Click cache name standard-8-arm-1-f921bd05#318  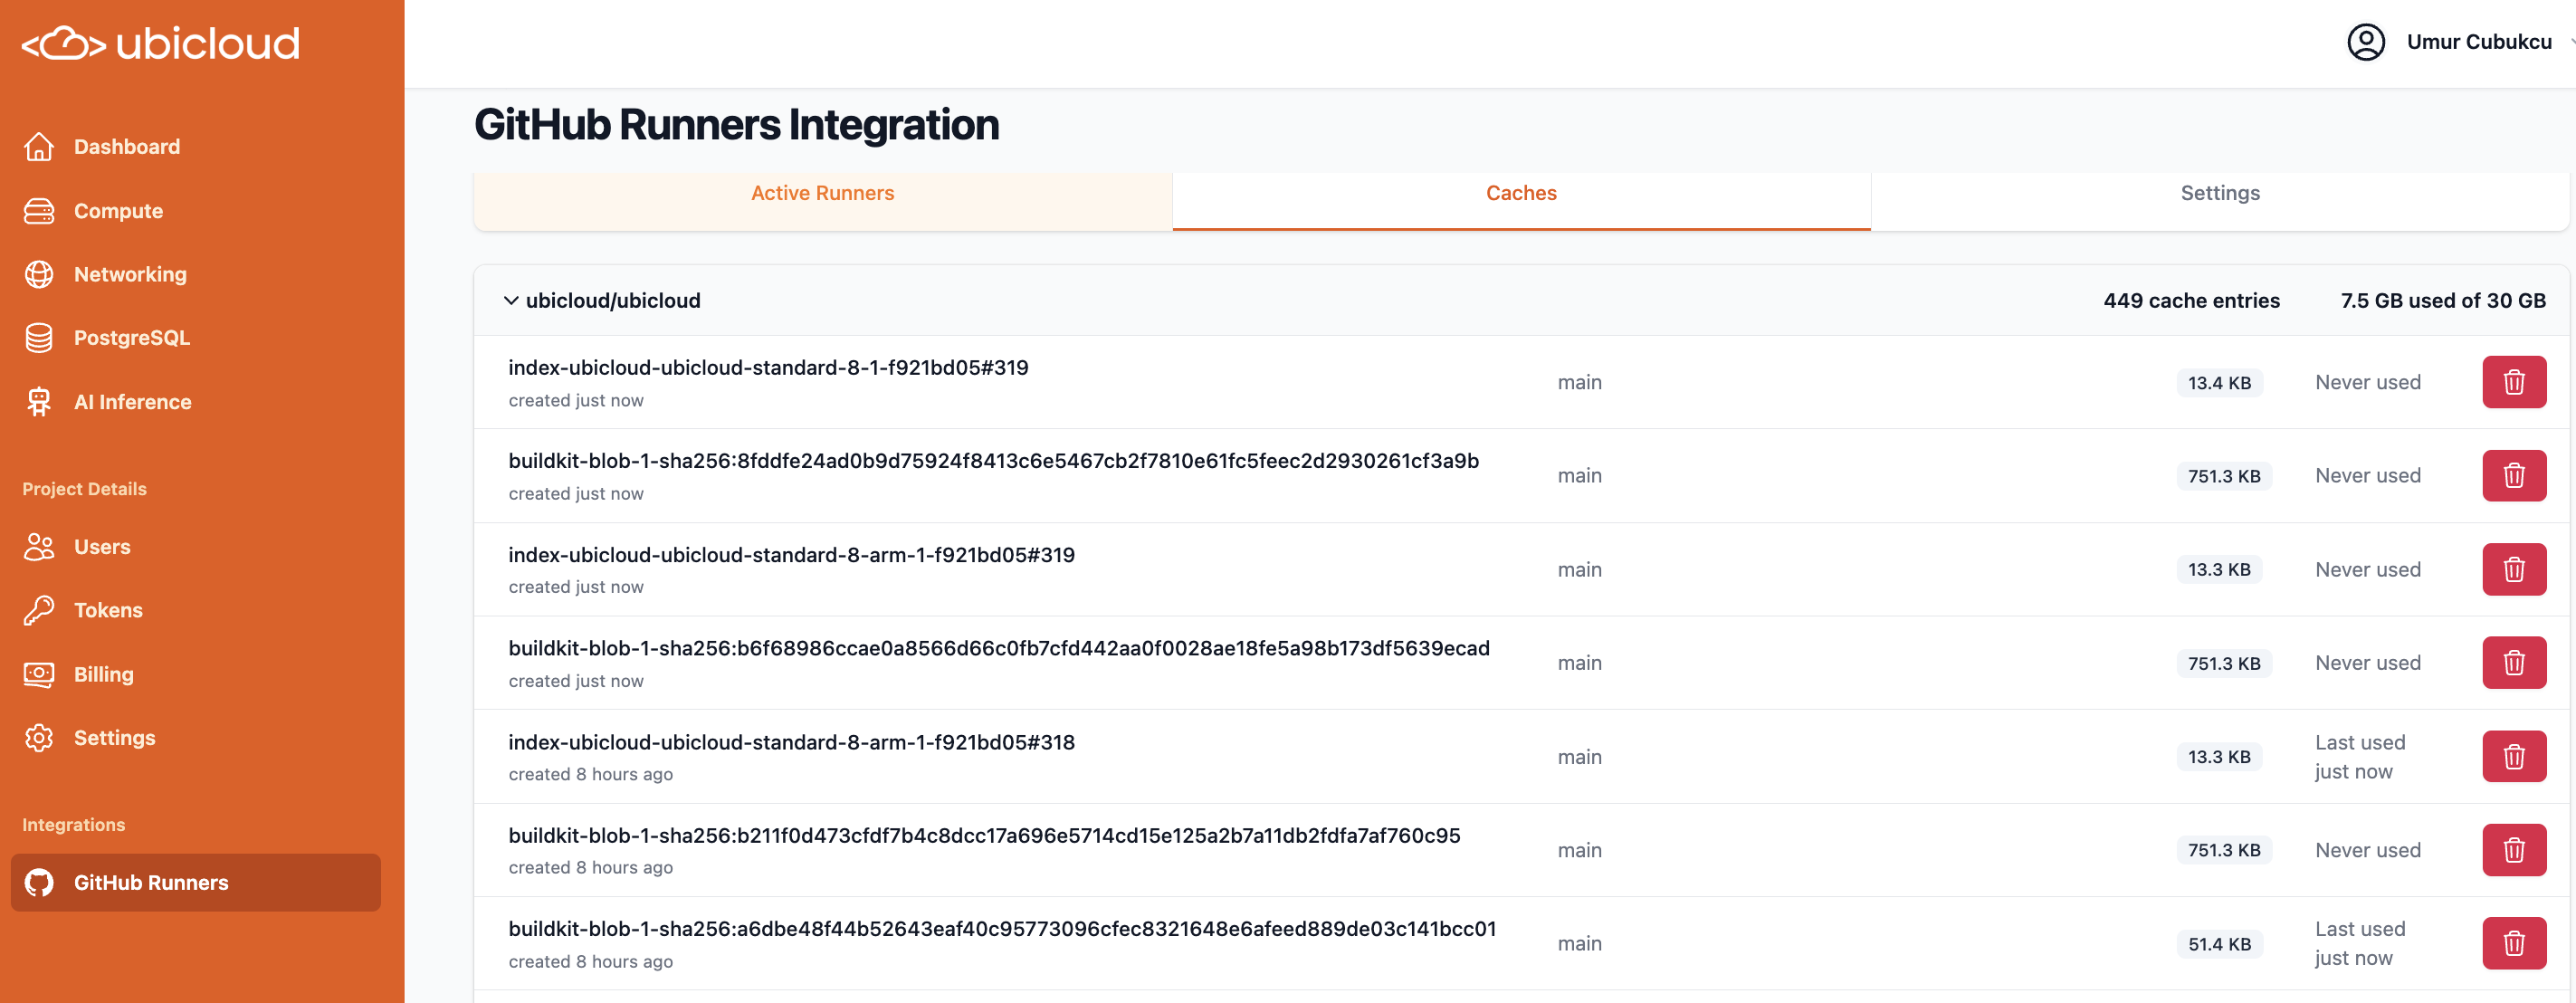[x=791, y=741]
